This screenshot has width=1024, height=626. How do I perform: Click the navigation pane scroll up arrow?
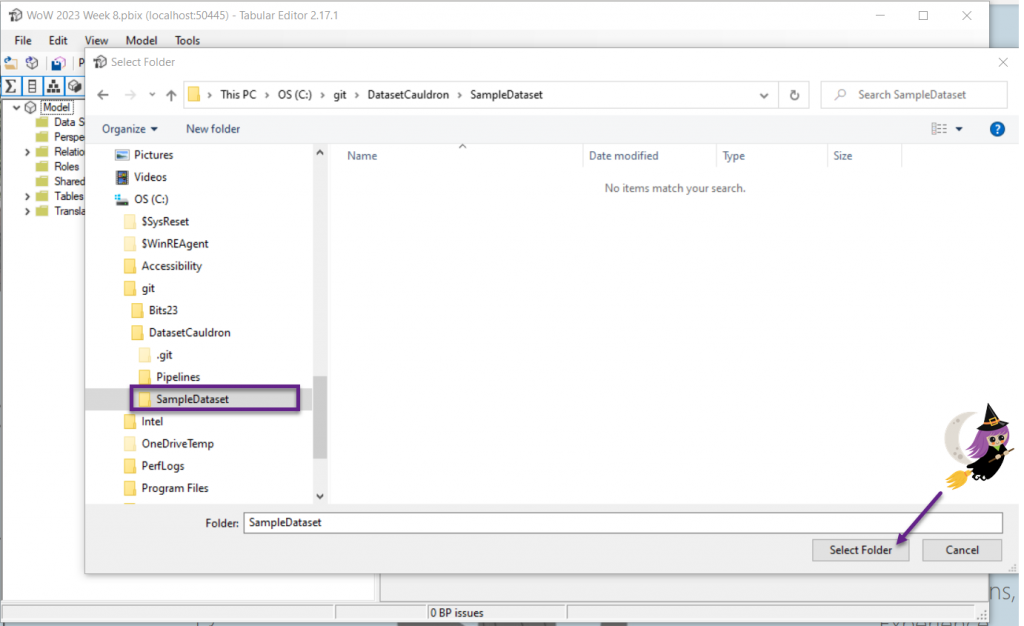(320, 152)
